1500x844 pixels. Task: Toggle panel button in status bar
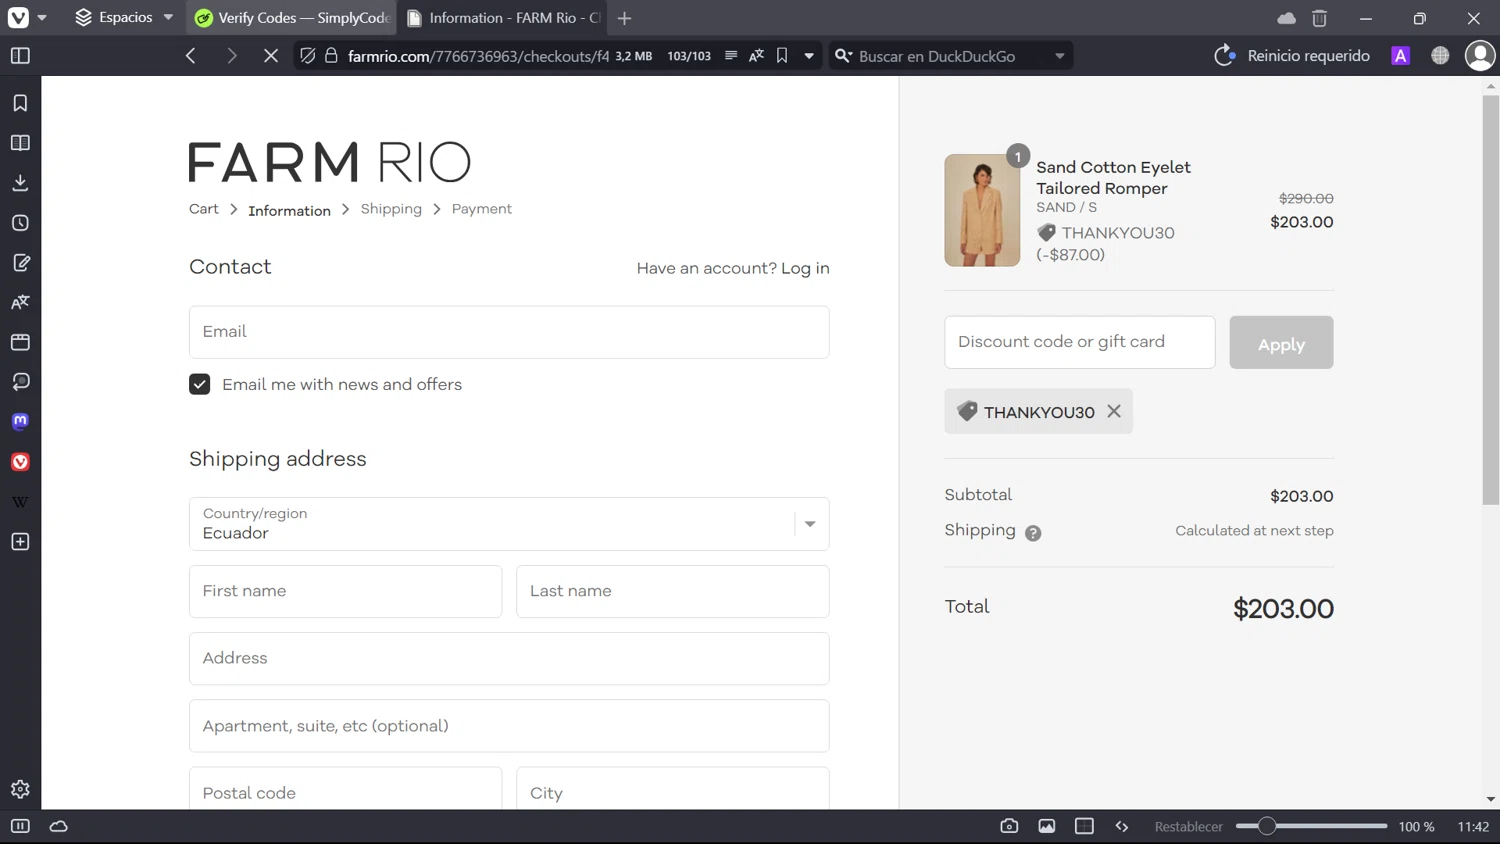[20, 826]
